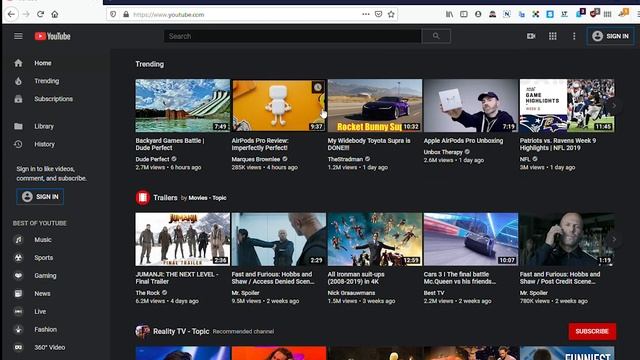The image size is (640, 360).
Task: Open the Marques Brownlee channel link
Action: tap(256, 159)
